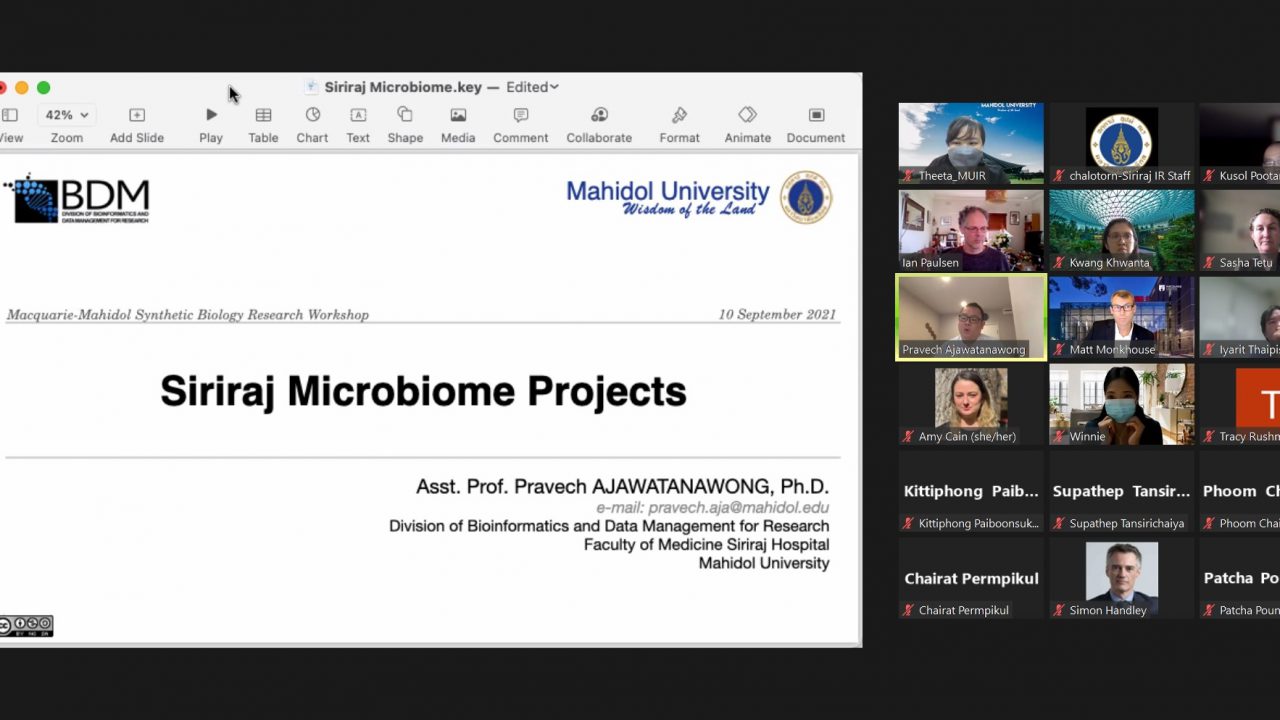Select Pravech Ajawatanawong's video tile
Image resolution: width=1280 pixels, height=720 pixels.
971,317
